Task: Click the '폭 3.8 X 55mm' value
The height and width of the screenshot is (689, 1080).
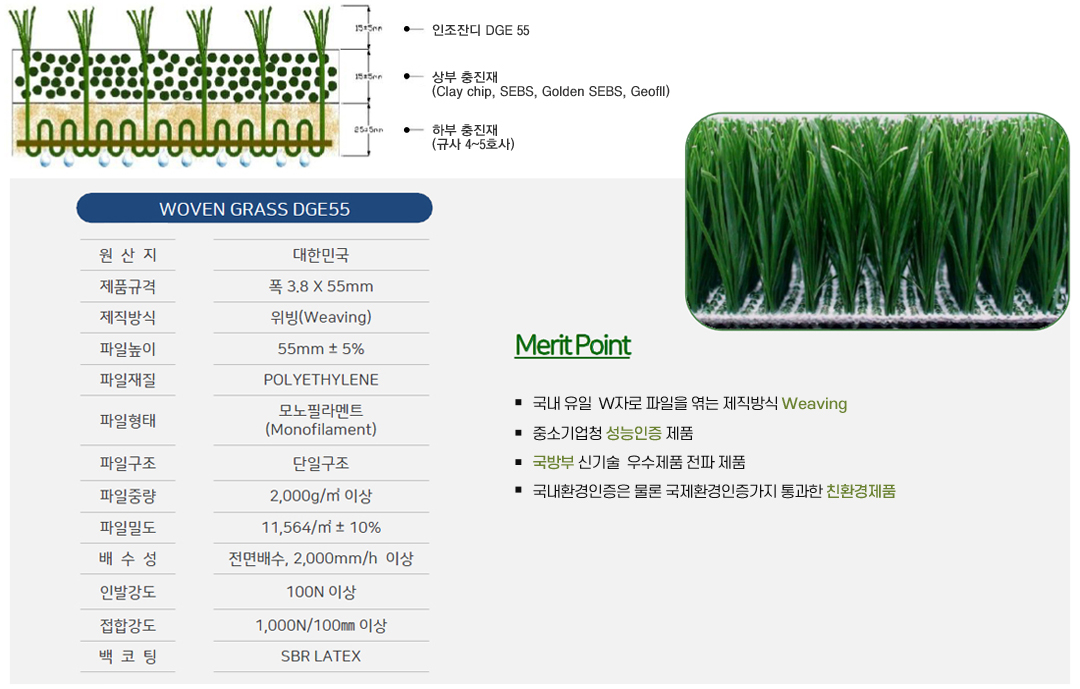Action: (321, 286)
